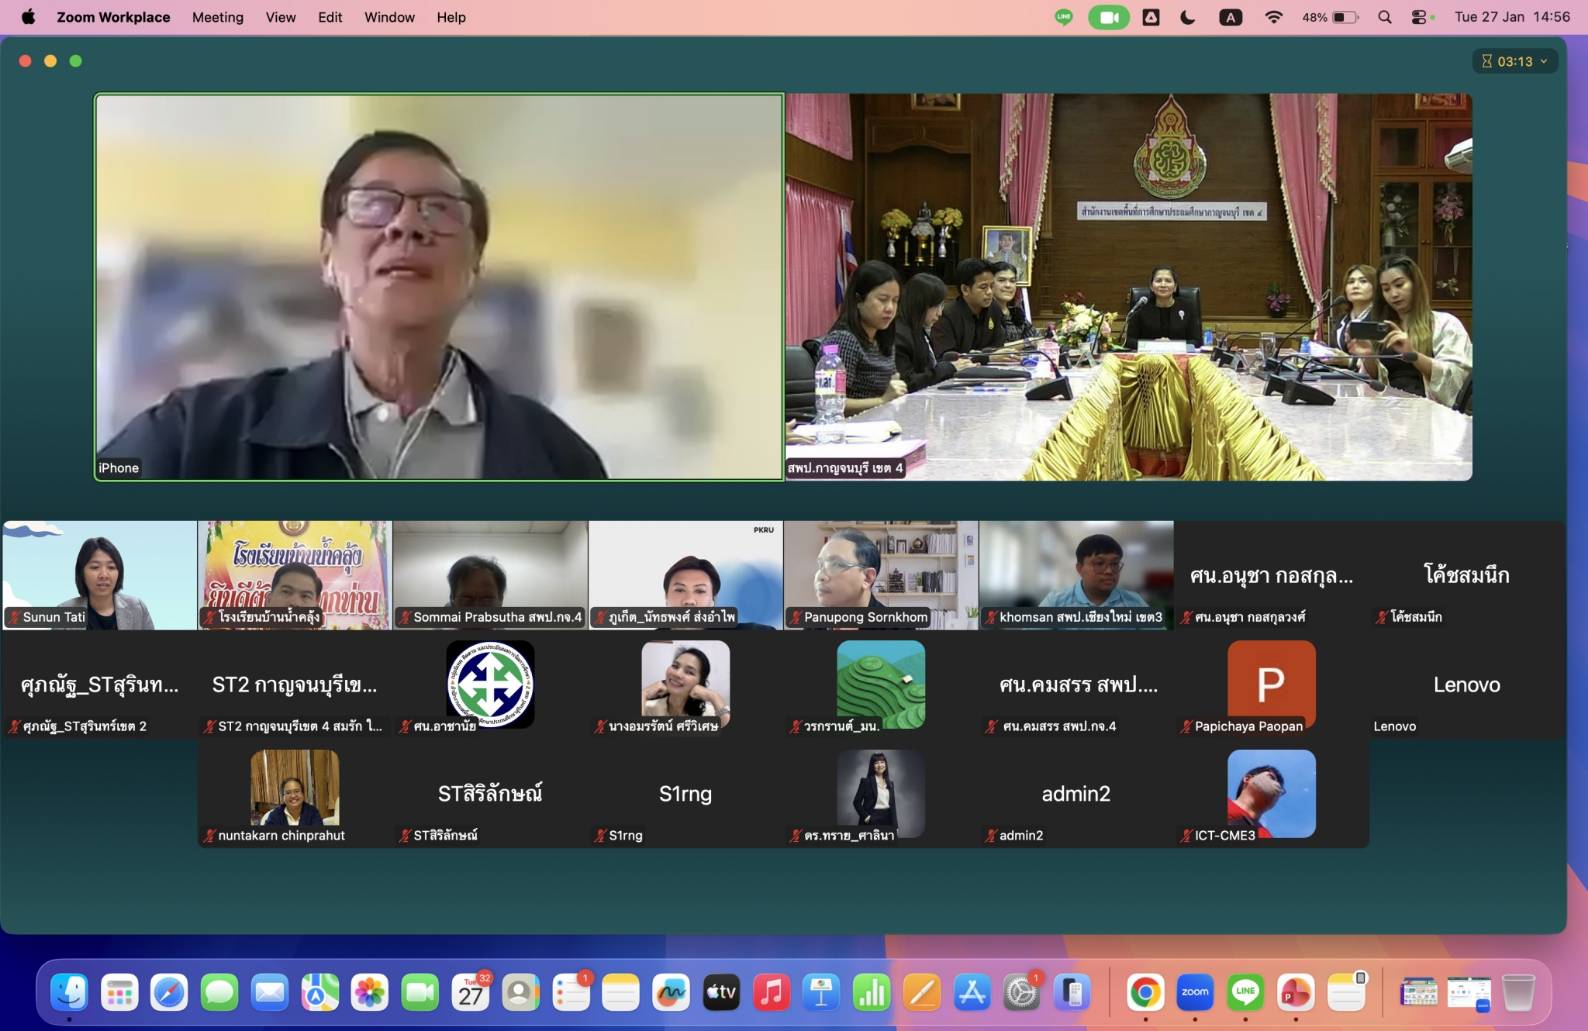Open LINE app in the dock
This screenshot has width=1588, height=1031.
point(1245,993)
